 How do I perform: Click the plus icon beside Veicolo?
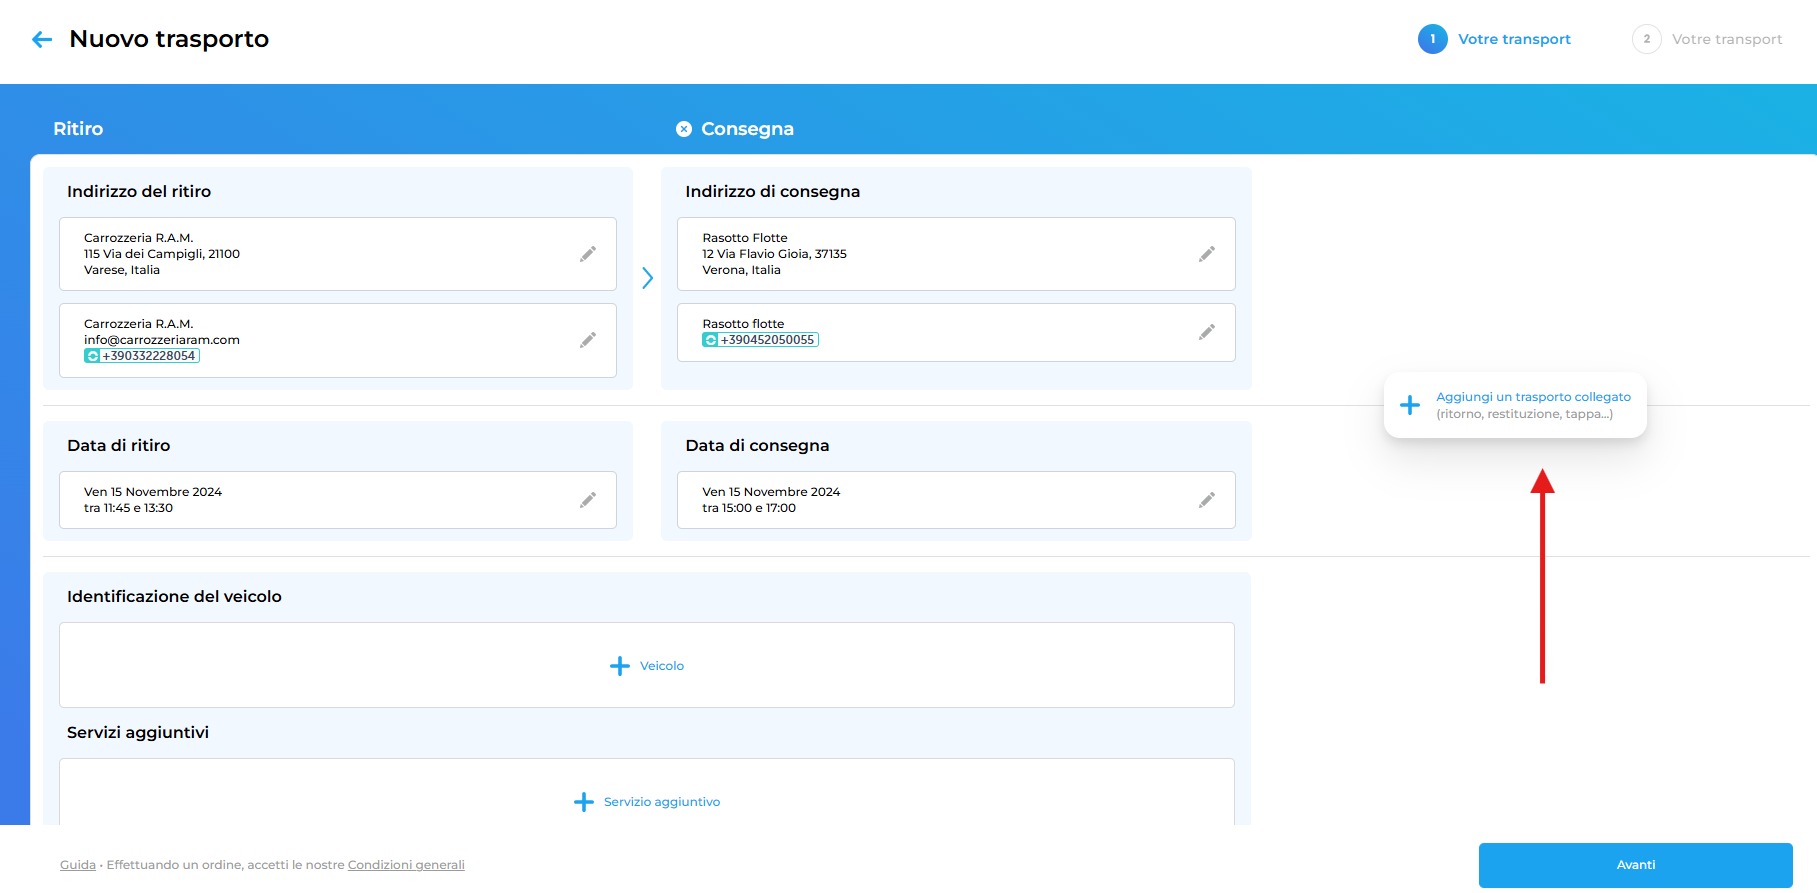tap(620, 666)
